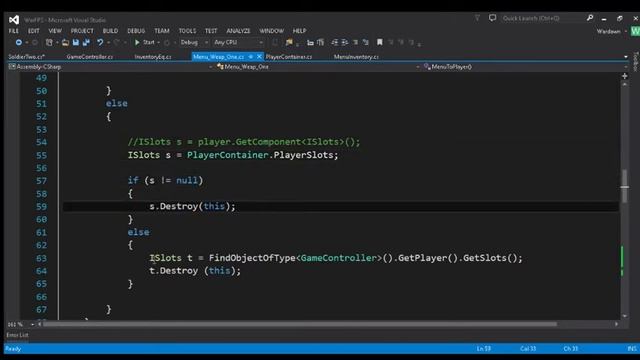Switch to the MenuInventory.cs tab
This screenshot has width=640, height=360.
(356, 57)
